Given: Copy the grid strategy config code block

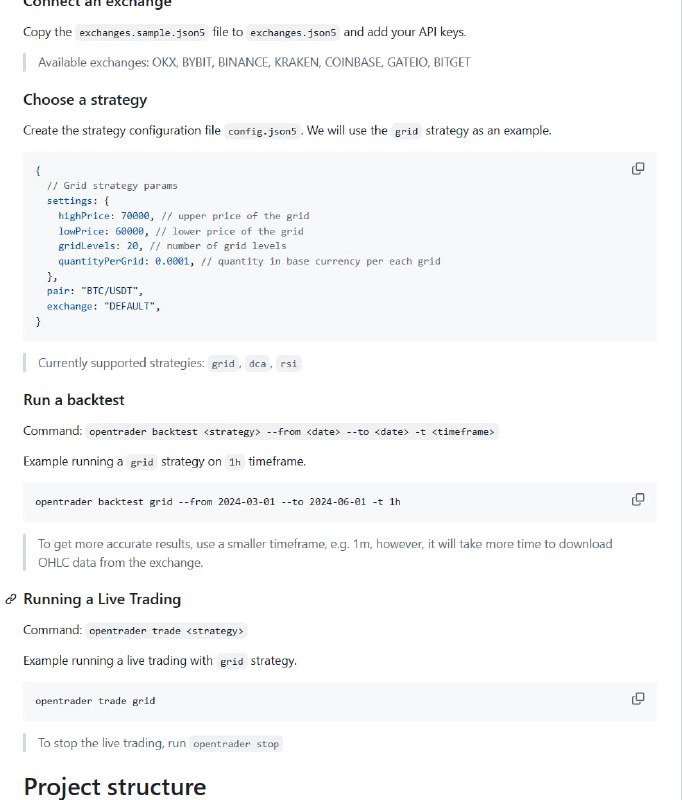Looking at the screenshot, I should pos(637,168).
